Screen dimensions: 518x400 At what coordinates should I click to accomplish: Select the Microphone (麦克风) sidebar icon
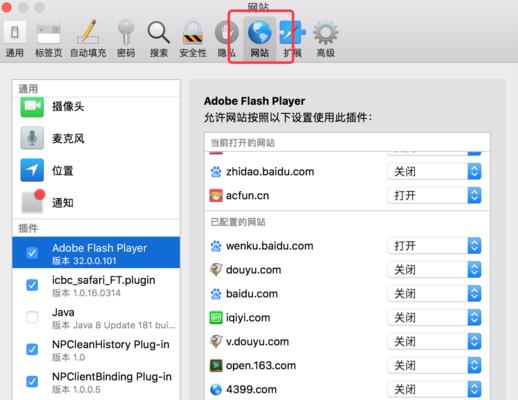(32, 138)
